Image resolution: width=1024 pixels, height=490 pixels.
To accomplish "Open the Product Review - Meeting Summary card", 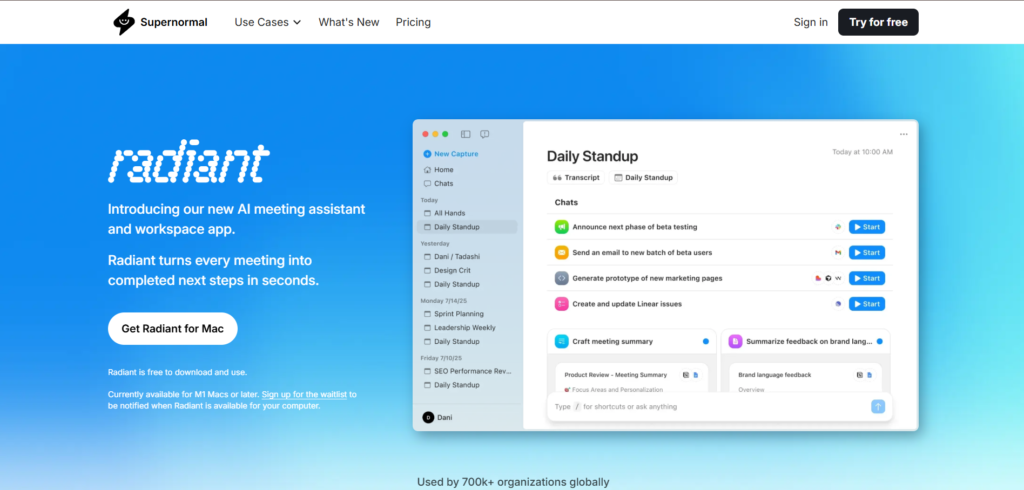I will (632, 379).
